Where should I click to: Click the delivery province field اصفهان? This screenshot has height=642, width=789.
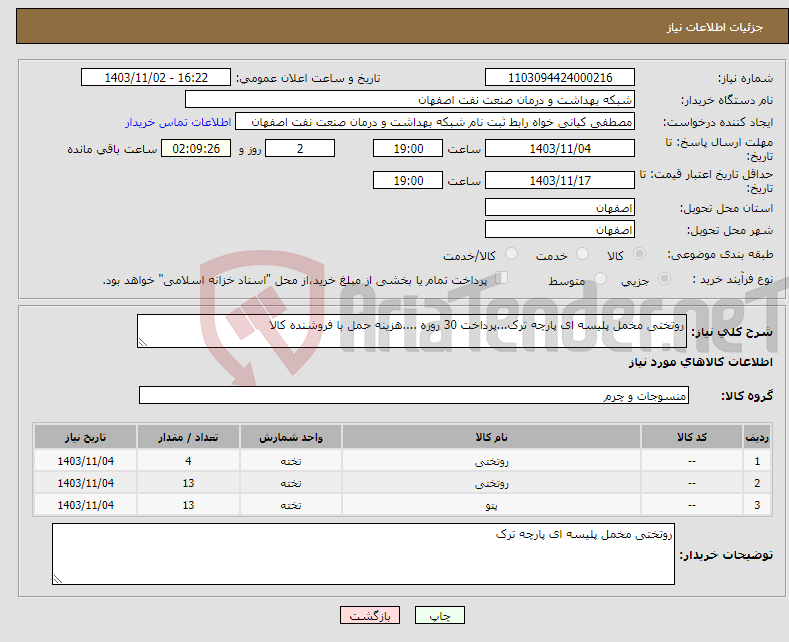[x=560, y=207]
